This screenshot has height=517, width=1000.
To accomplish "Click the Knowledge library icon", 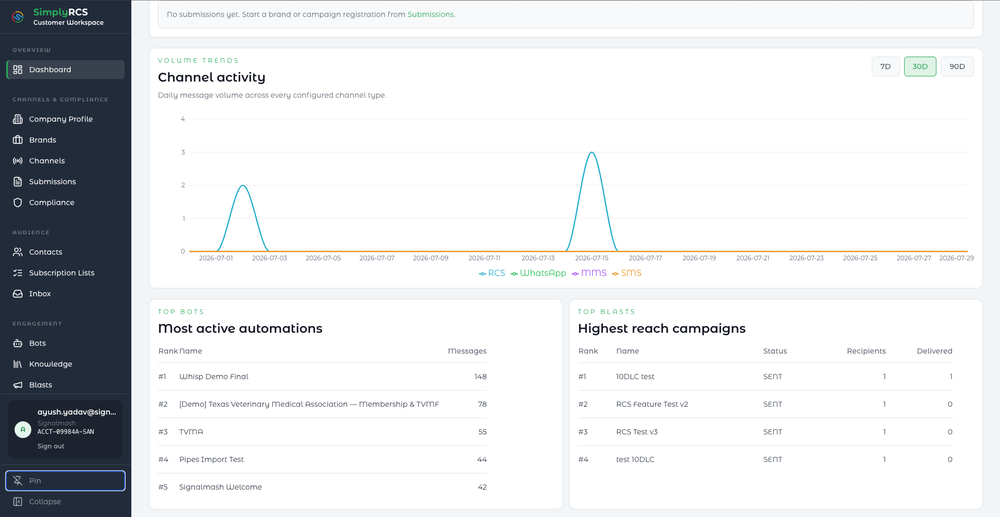I will pyautogui.click(x=18, y=364).
